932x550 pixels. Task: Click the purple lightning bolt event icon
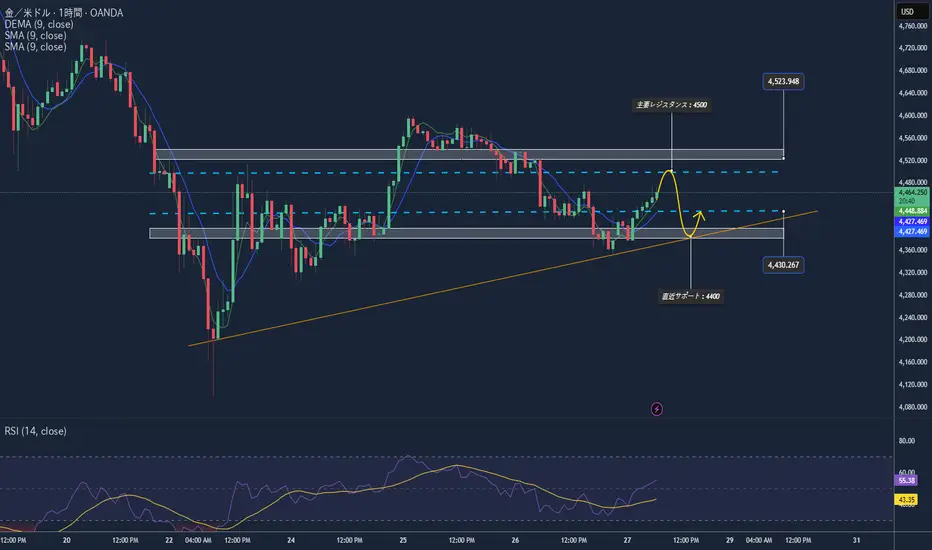657,409
